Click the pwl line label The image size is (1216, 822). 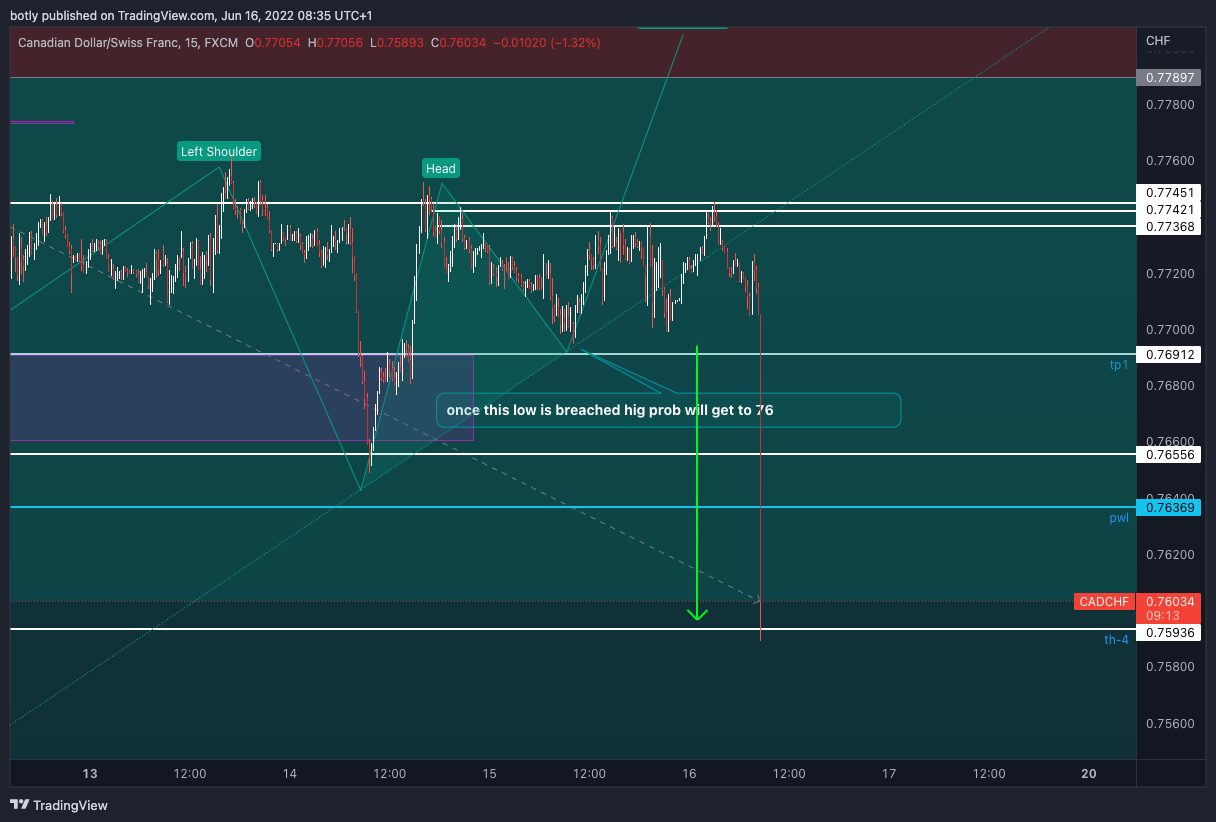coord(1119,518)
